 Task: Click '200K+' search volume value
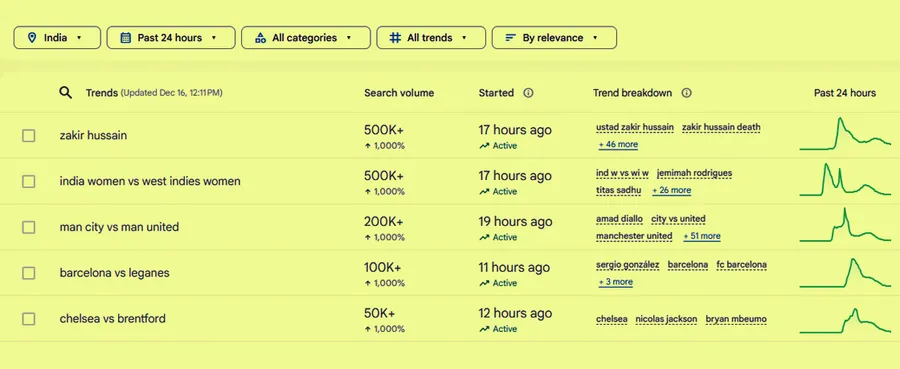(383, 222)
